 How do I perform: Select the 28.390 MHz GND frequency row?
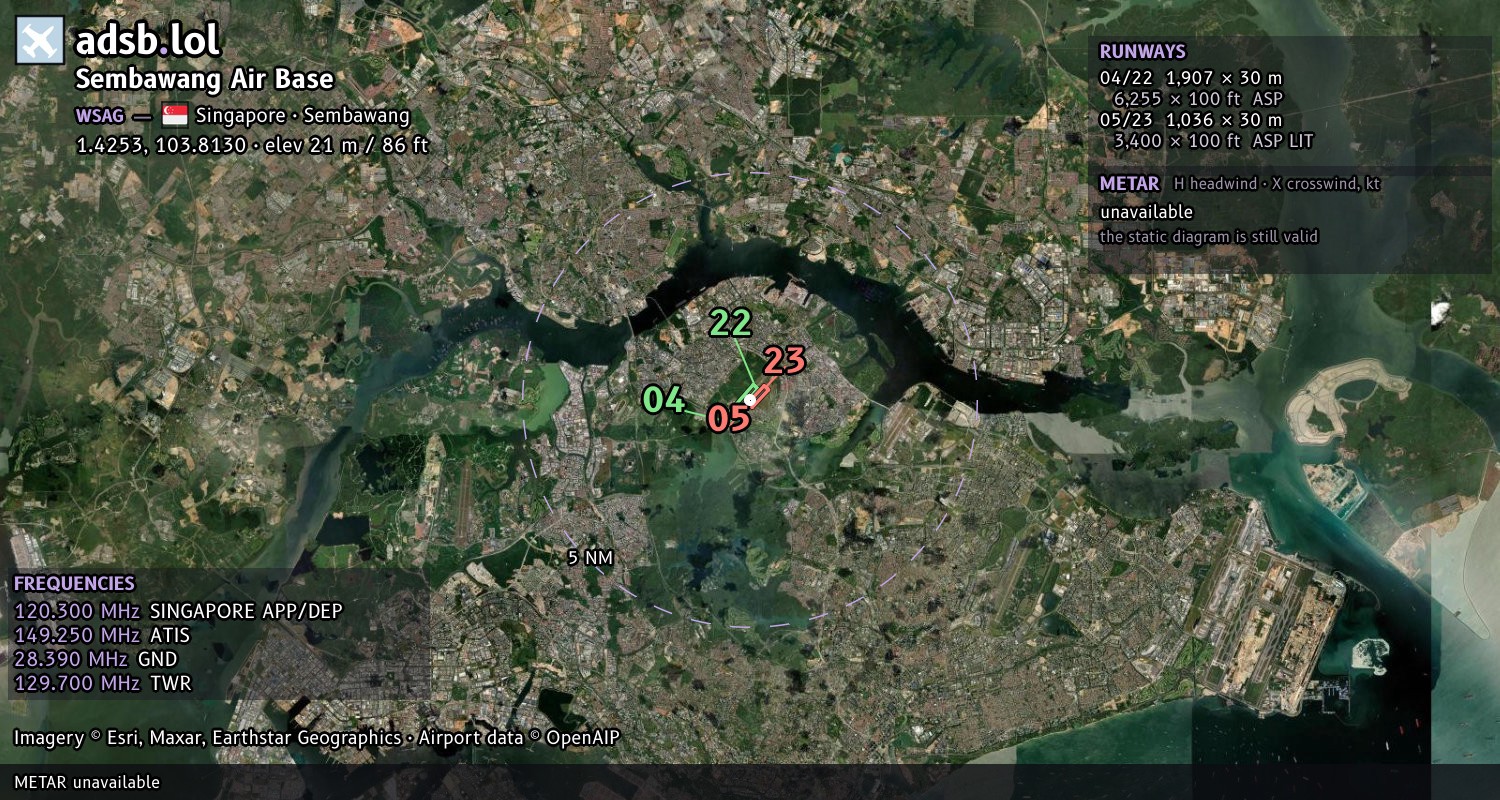[96, 659]
